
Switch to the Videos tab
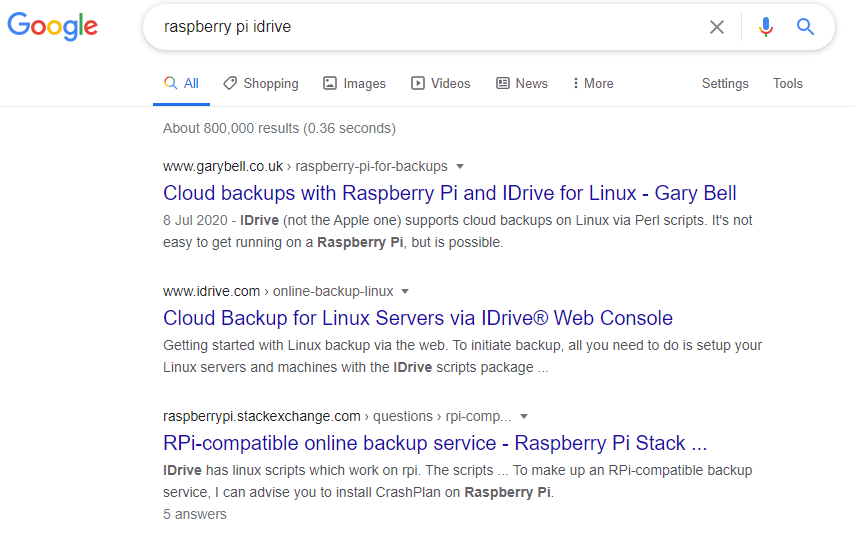(x=441, y=83)
